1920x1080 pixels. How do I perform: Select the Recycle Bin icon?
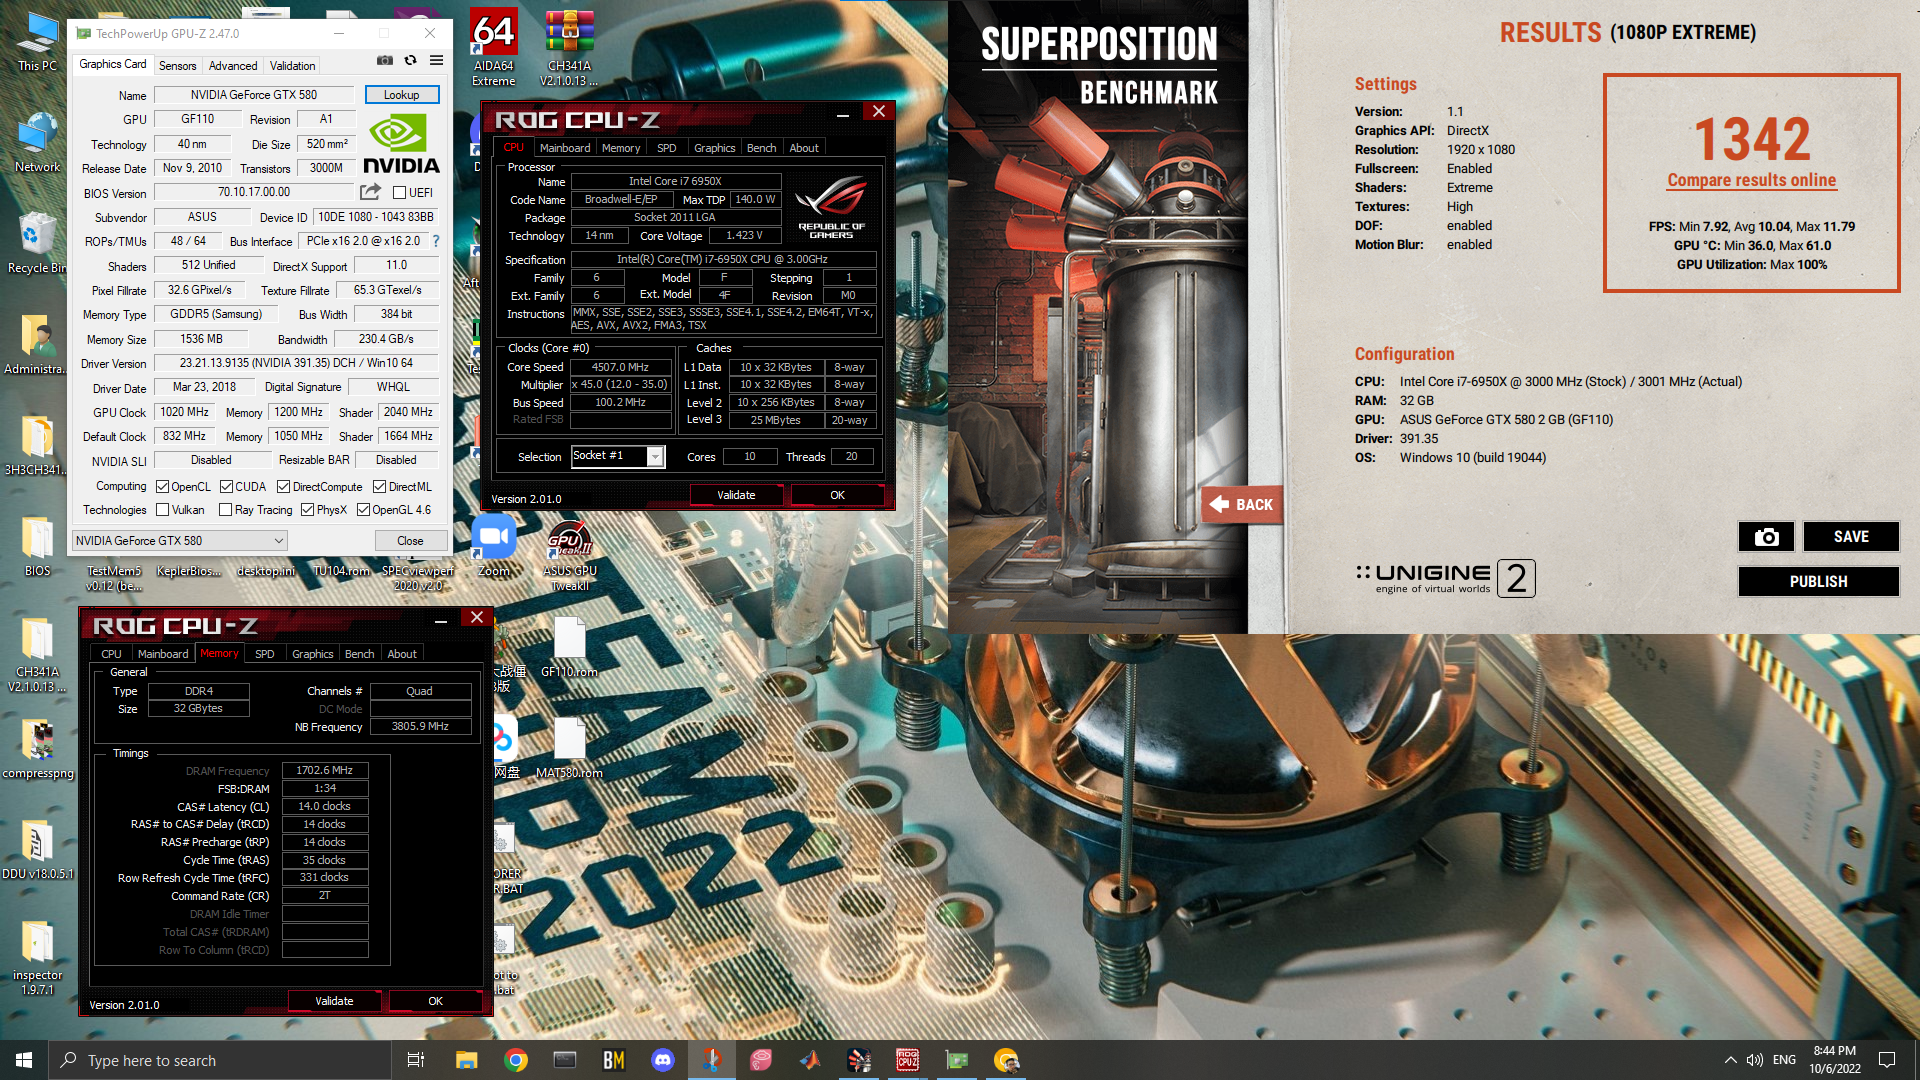37,243
